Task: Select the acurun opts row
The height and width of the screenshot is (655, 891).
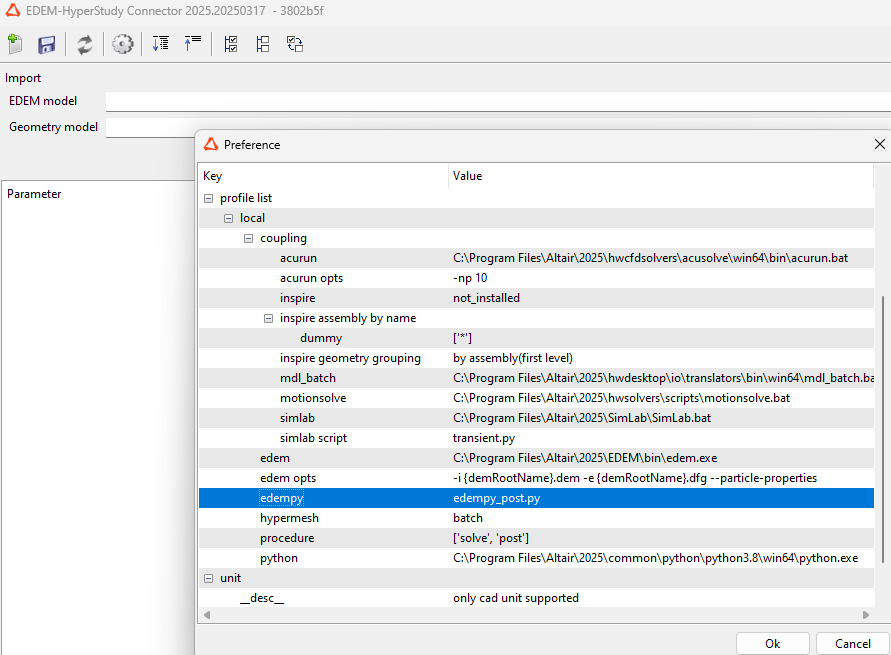Action: 536,278
